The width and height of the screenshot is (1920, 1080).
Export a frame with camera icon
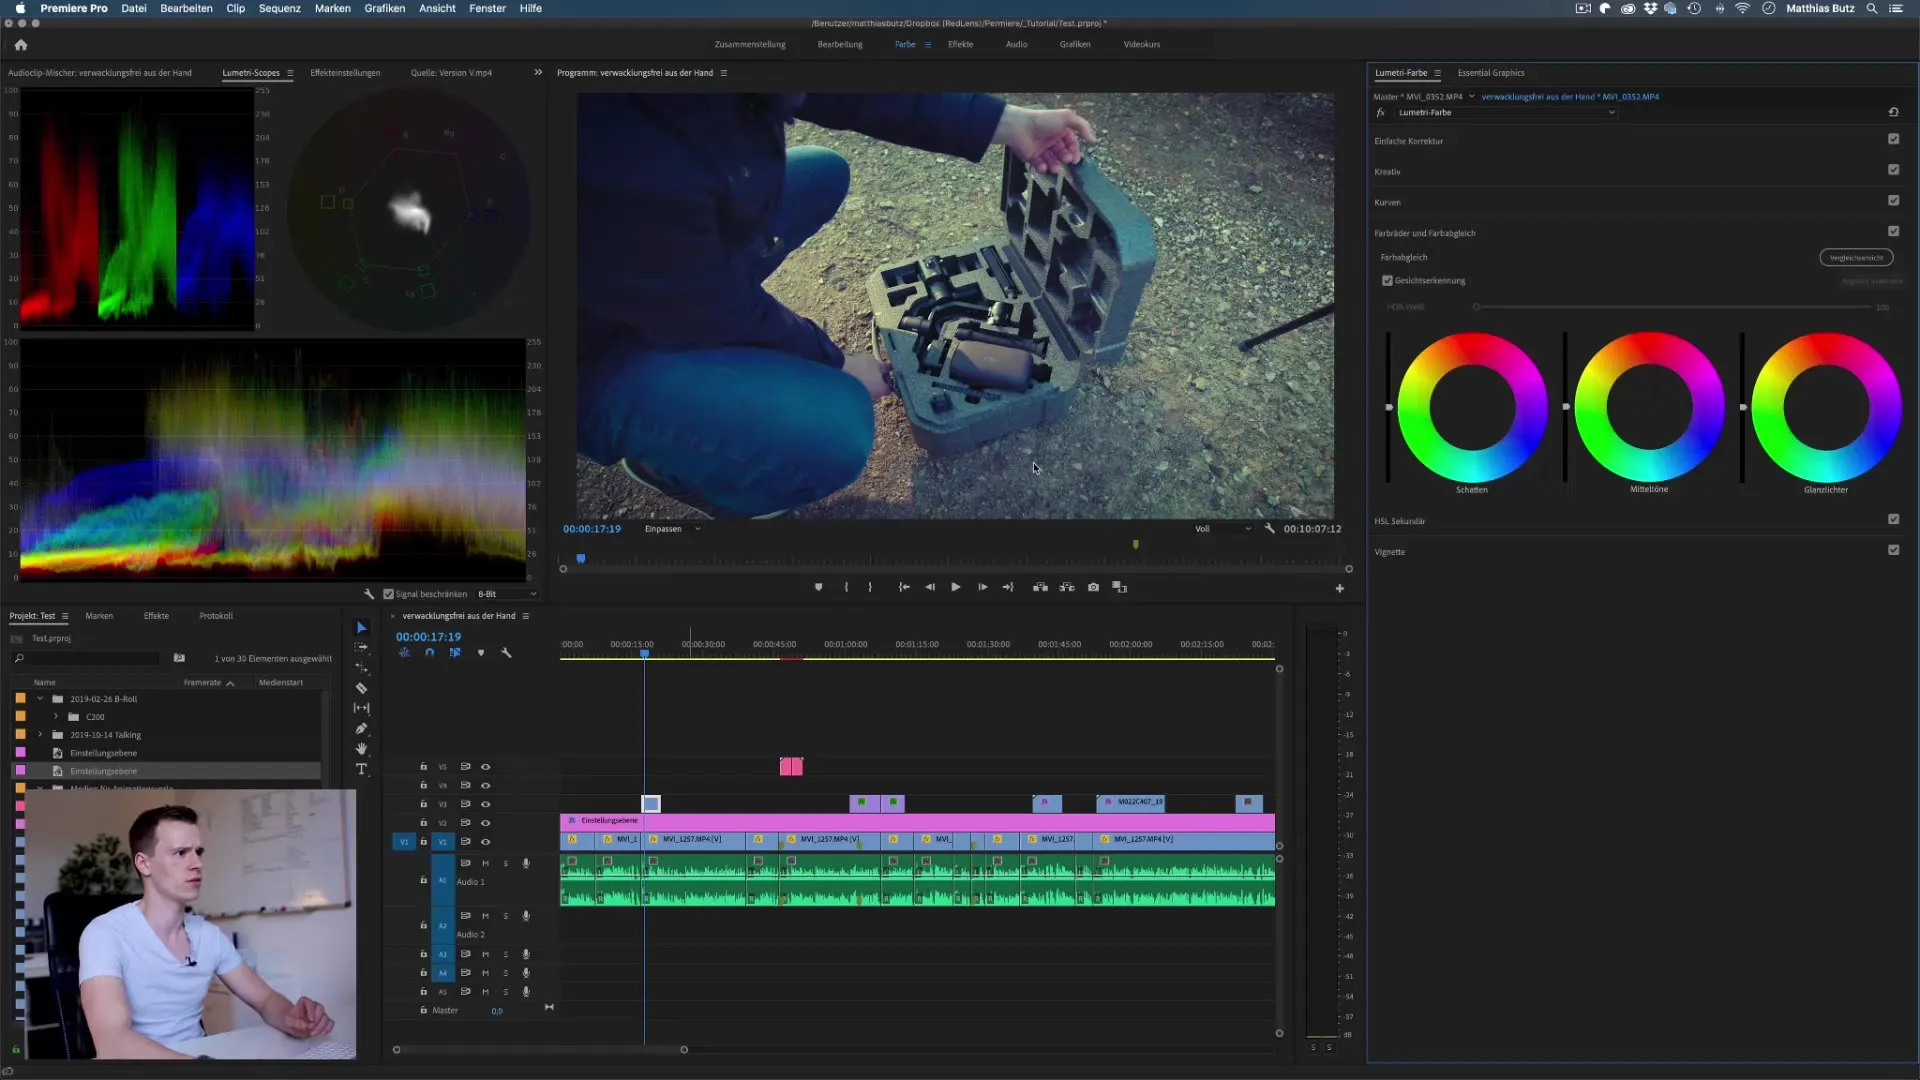(x=1093, y=587)
